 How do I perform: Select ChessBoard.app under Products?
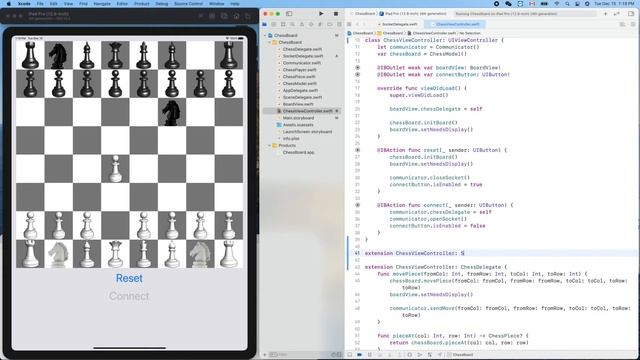tap(298, 152)
